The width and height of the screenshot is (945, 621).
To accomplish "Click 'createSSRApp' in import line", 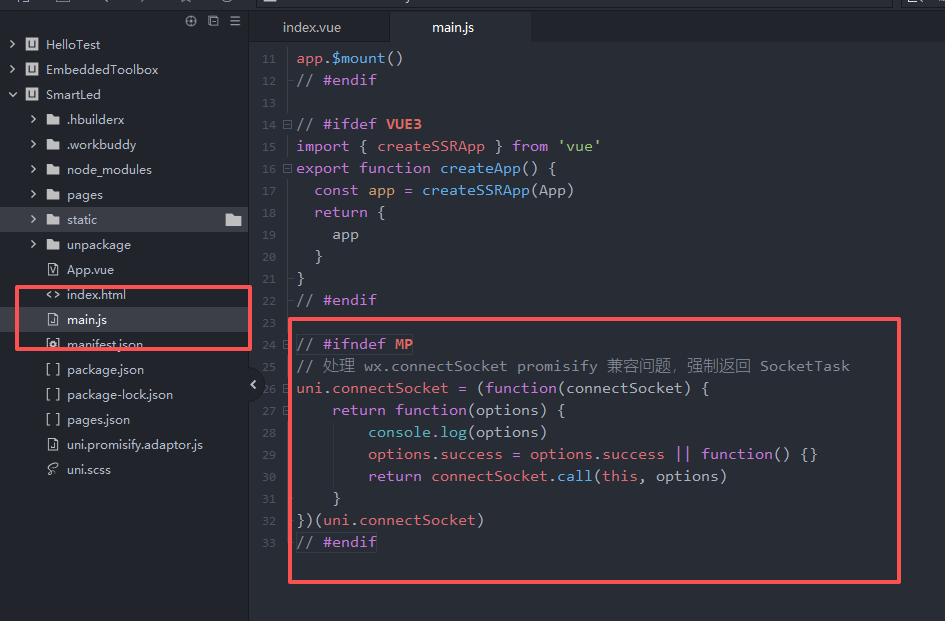I will 431,147.
